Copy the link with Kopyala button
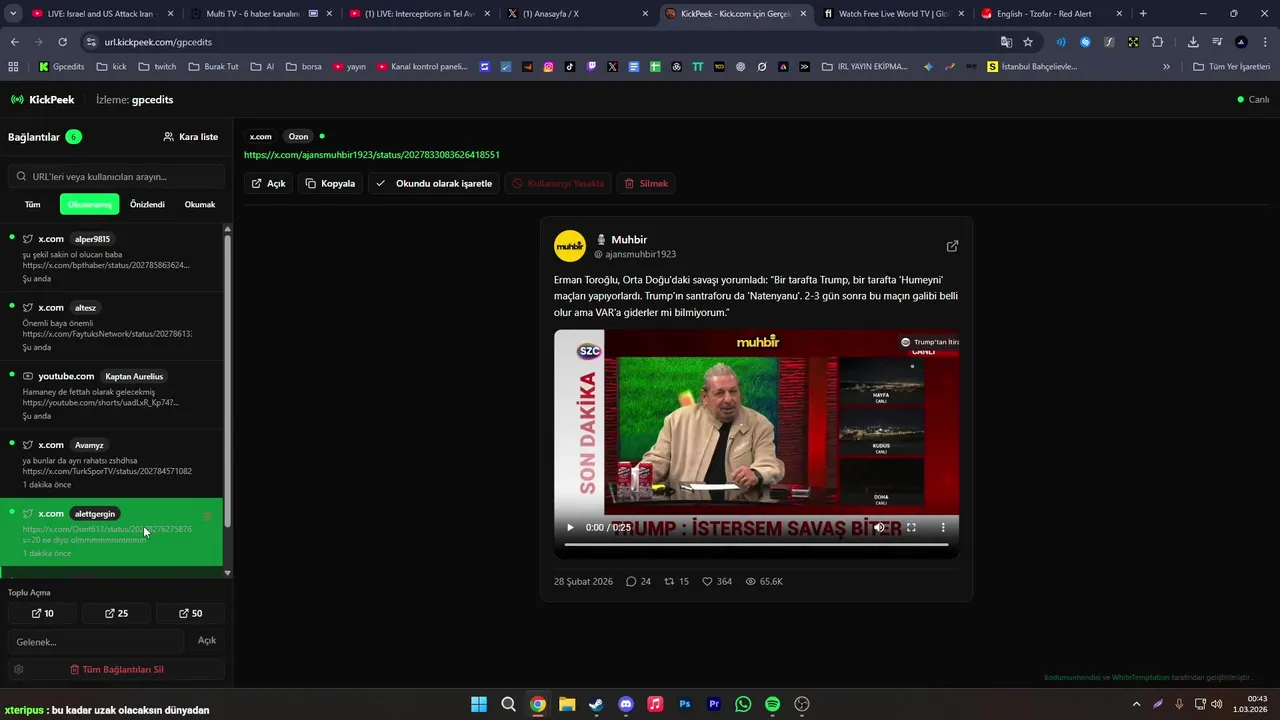This screenshot has width=1280, height=720. (x=330, y=183)
